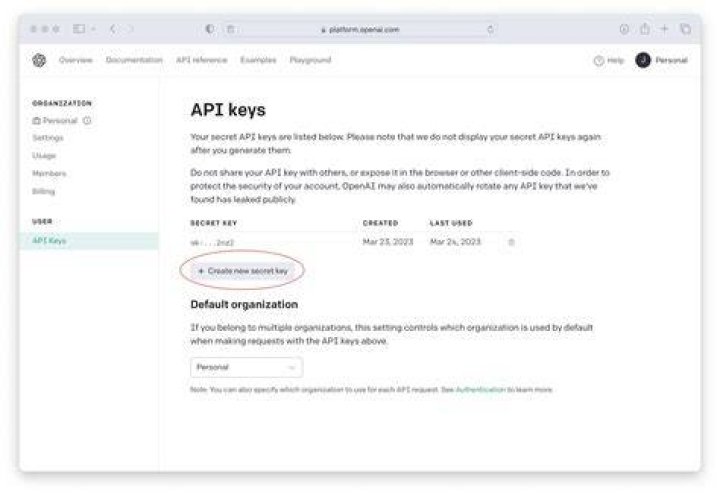Click the Help button in header
Image resolution: width=720 pixels, height=495 pixels.
coord(609,61)
